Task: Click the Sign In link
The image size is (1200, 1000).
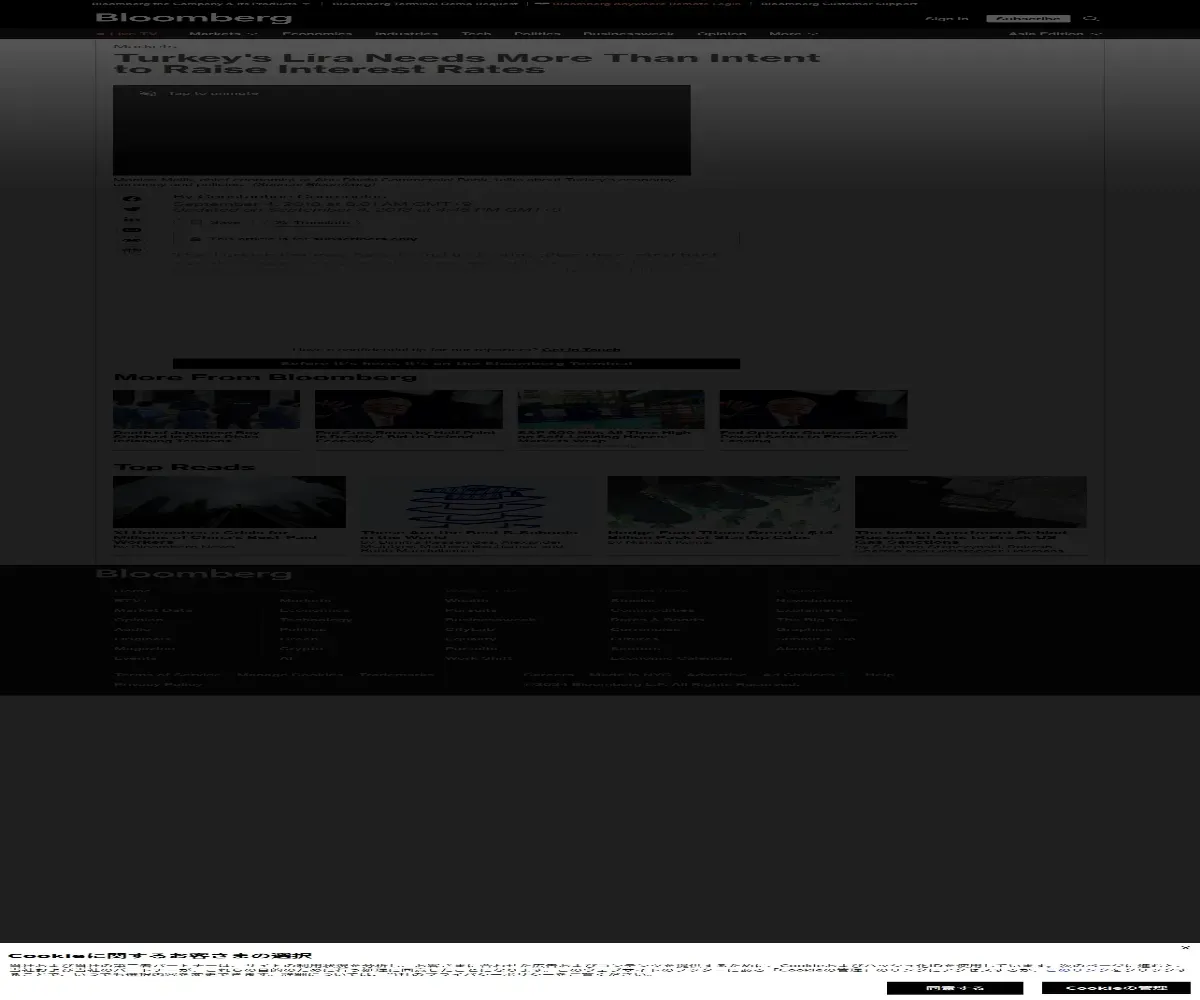Action: coord(946,18)
